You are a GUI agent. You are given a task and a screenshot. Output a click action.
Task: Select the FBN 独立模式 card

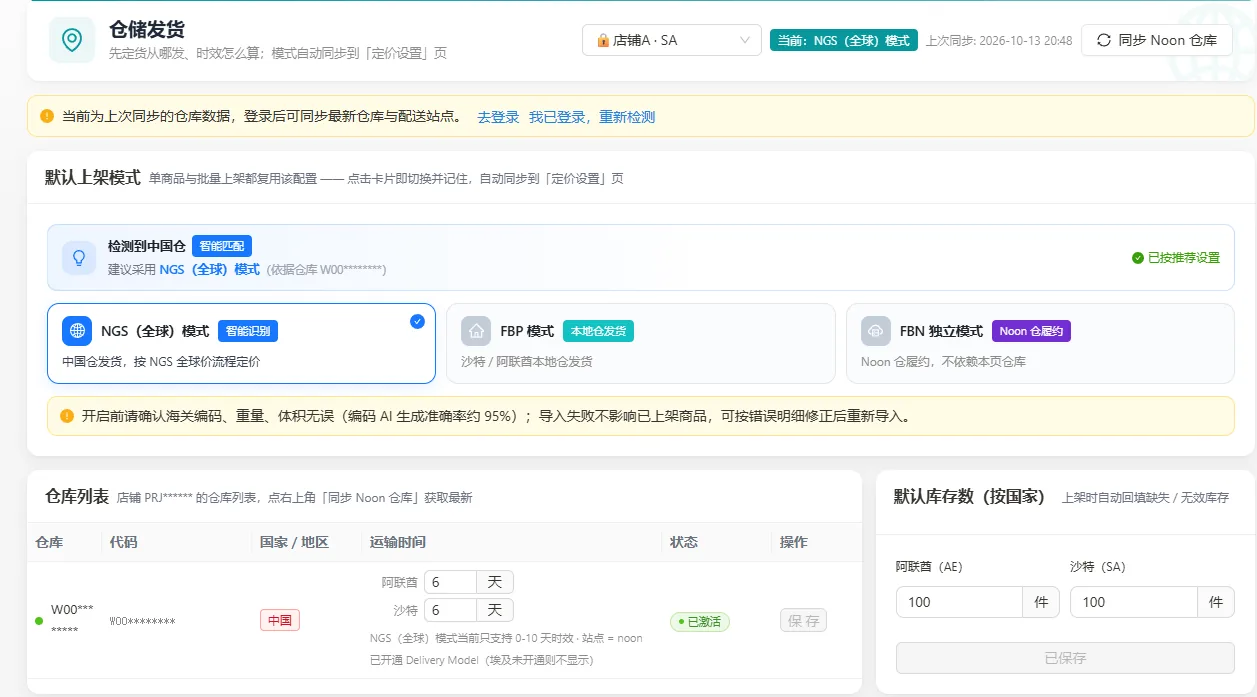click(x=1040, y=343)
